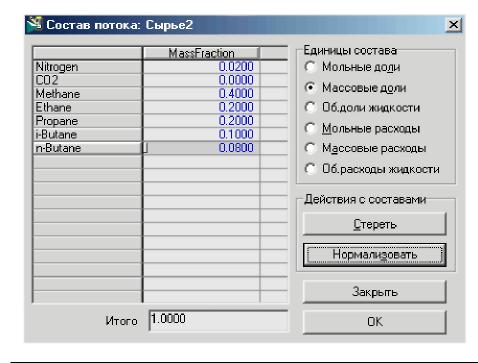
Task: Close the Состав потока dialog with X
Action: 453,25
